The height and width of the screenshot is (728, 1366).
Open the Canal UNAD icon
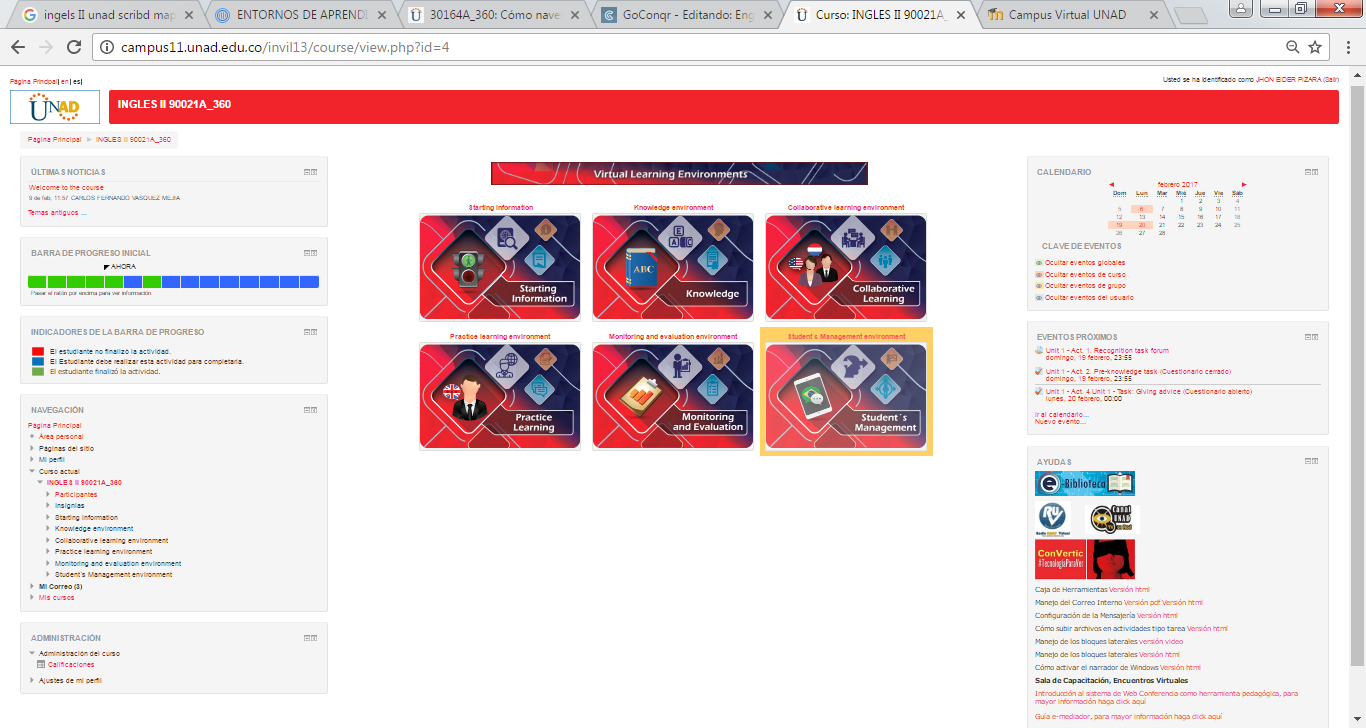pos(1112,519)
